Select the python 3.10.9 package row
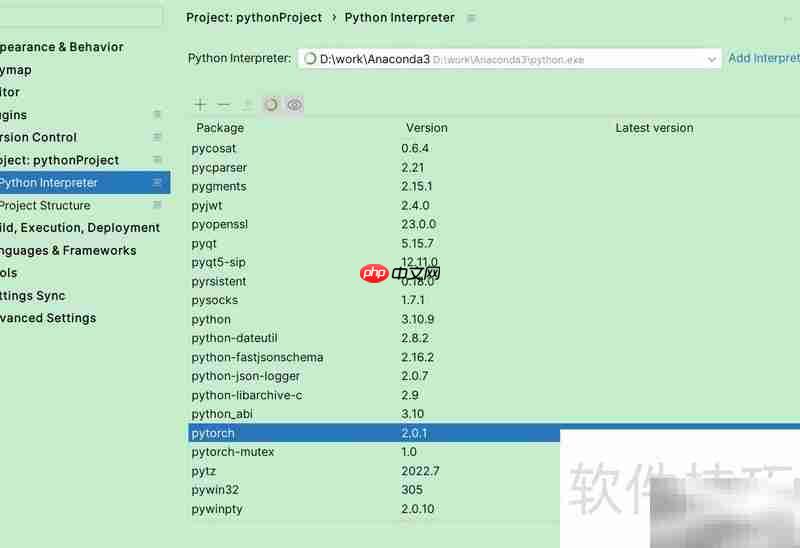Image resolution: width=800 pixels, height=548 pixels. (494, 319)
